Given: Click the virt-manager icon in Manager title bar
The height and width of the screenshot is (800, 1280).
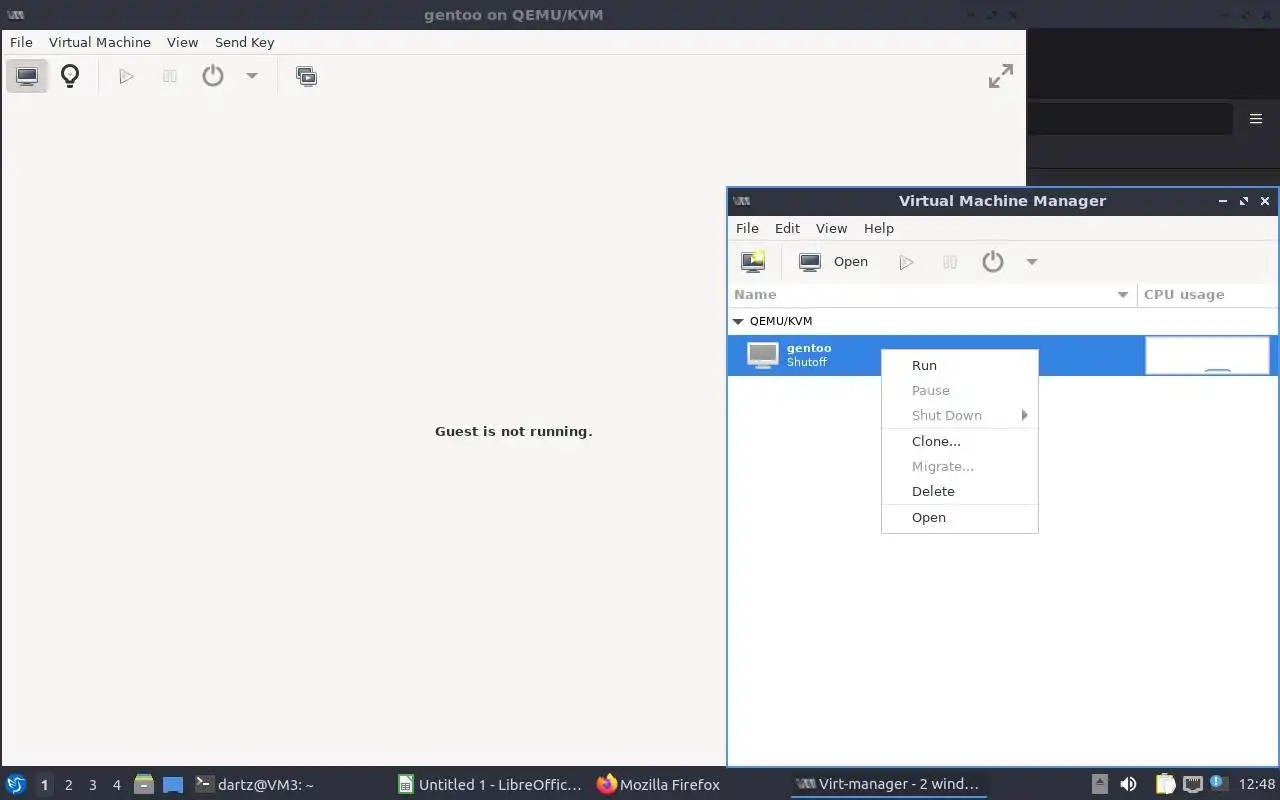Looking at the screenshot, I should click(741, 201).
